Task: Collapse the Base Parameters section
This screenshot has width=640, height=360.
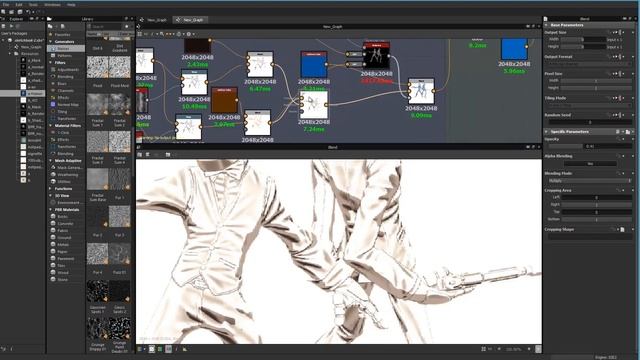Action: 546,25
